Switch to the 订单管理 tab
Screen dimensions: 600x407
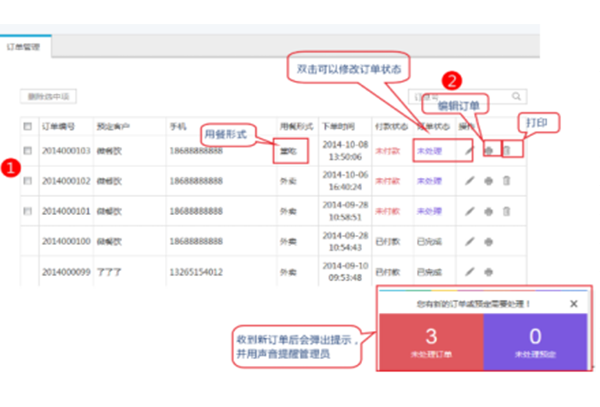pyautogui.click(x=26, y=47)
